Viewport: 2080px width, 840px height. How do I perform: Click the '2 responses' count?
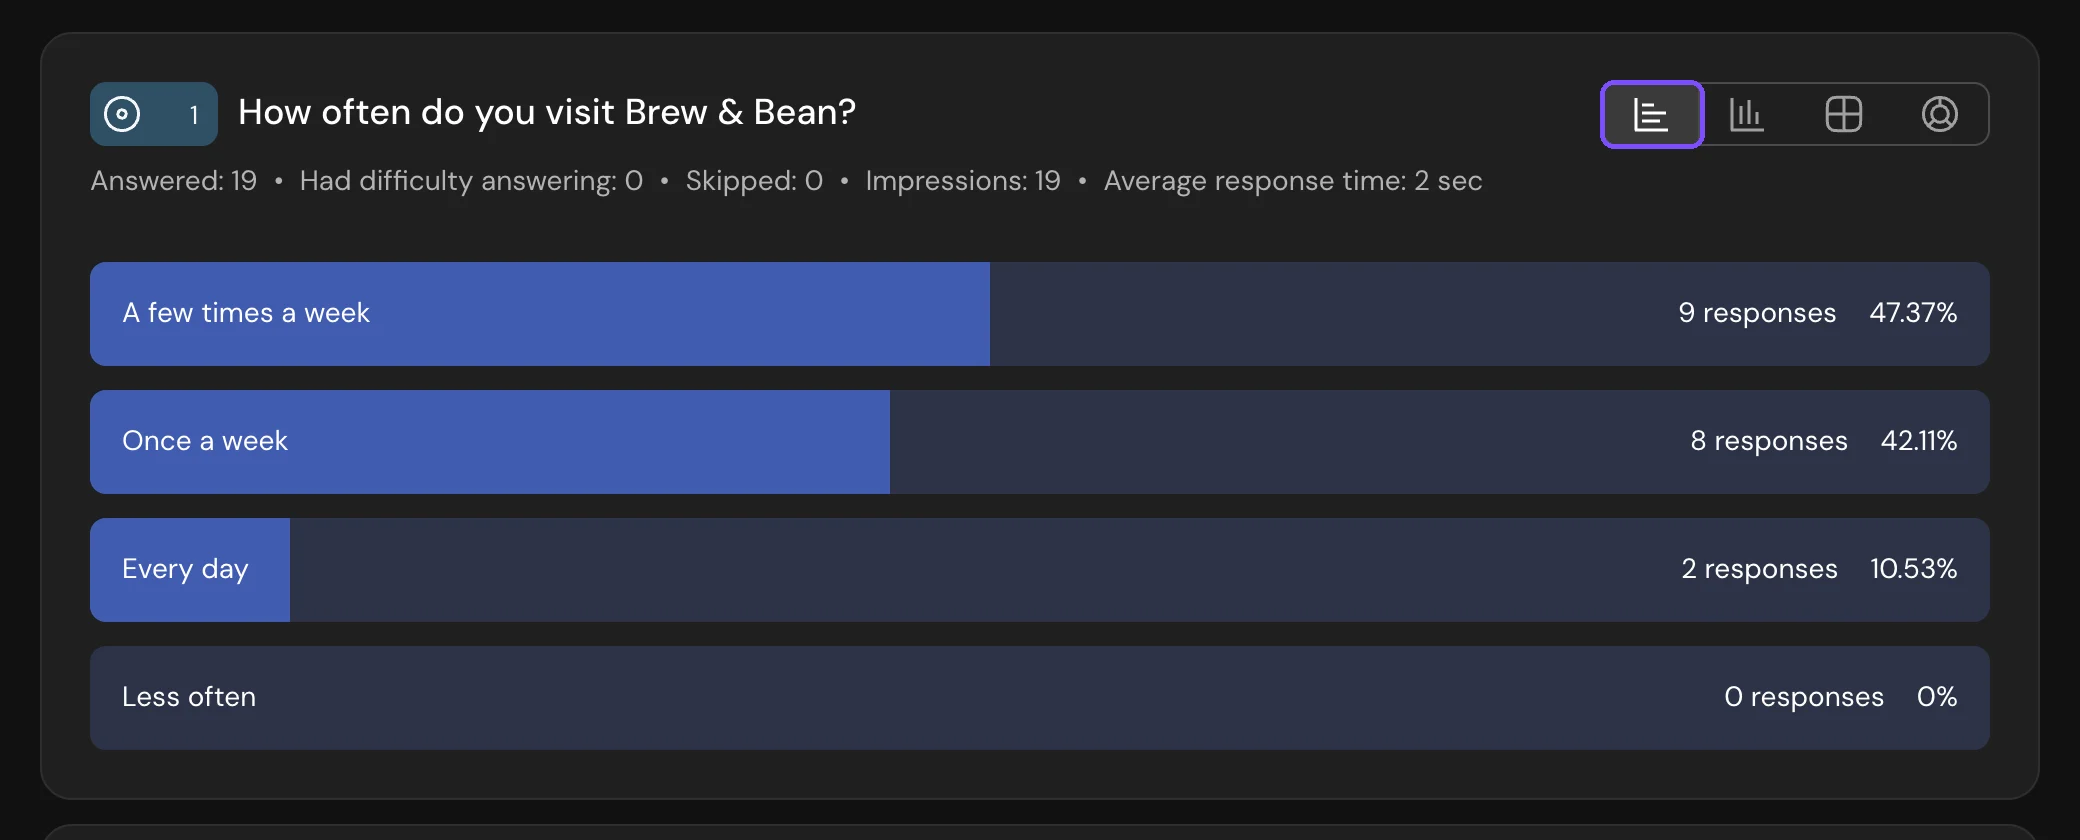[1759, 569]
